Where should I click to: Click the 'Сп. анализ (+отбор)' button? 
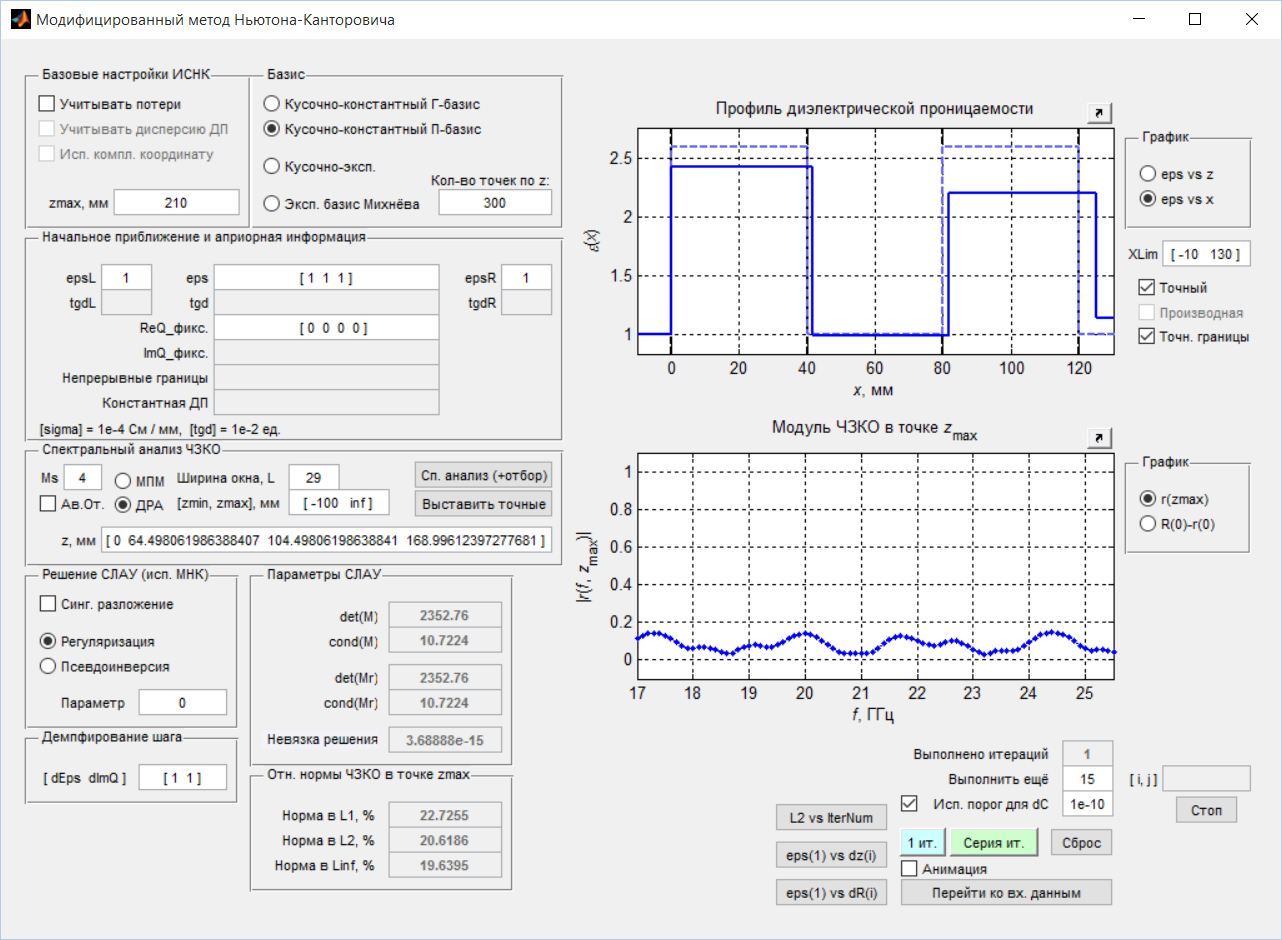[x=484, y=474]
